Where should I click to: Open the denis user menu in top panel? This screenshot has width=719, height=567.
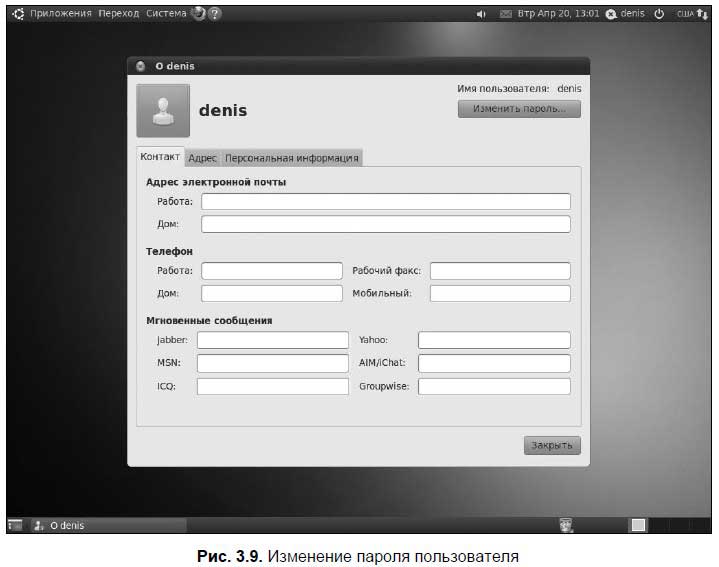[x=625, y=14]
